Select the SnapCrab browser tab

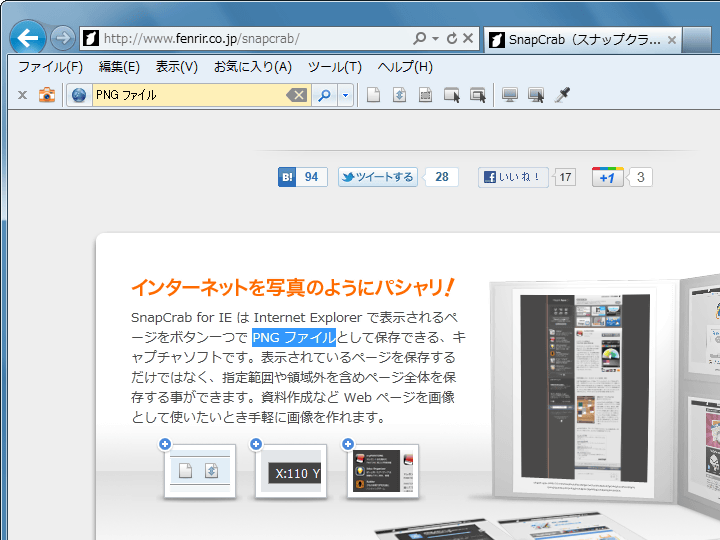coord(583,39)
